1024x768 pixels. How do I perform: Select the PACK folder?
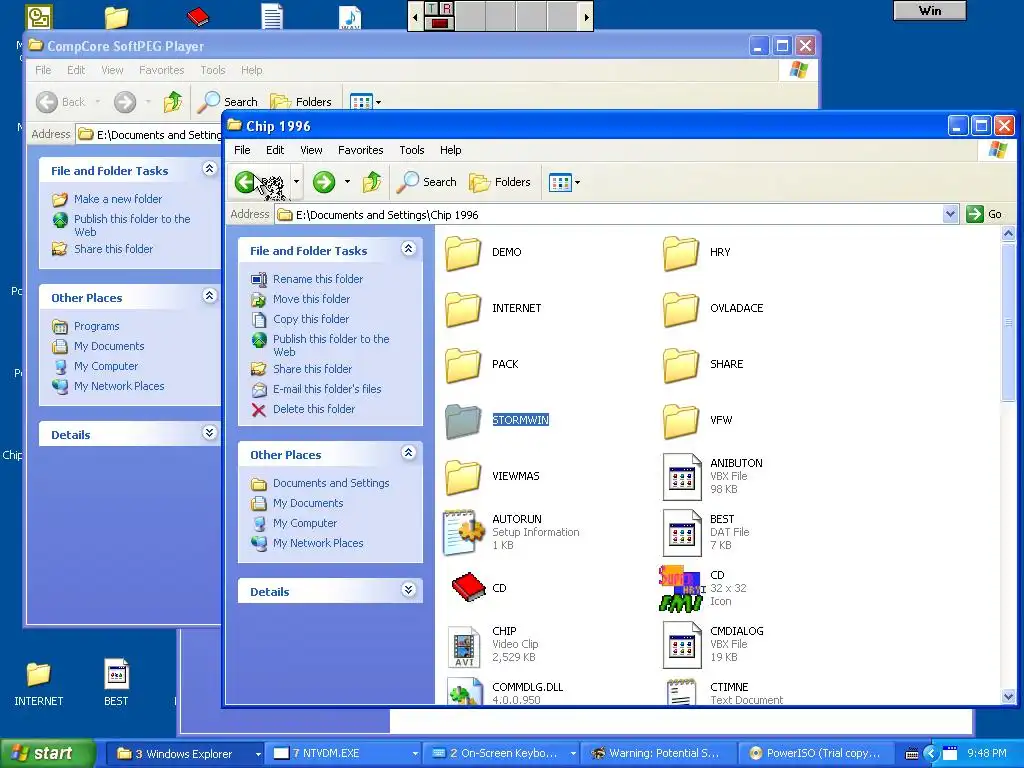coord(482,365)
